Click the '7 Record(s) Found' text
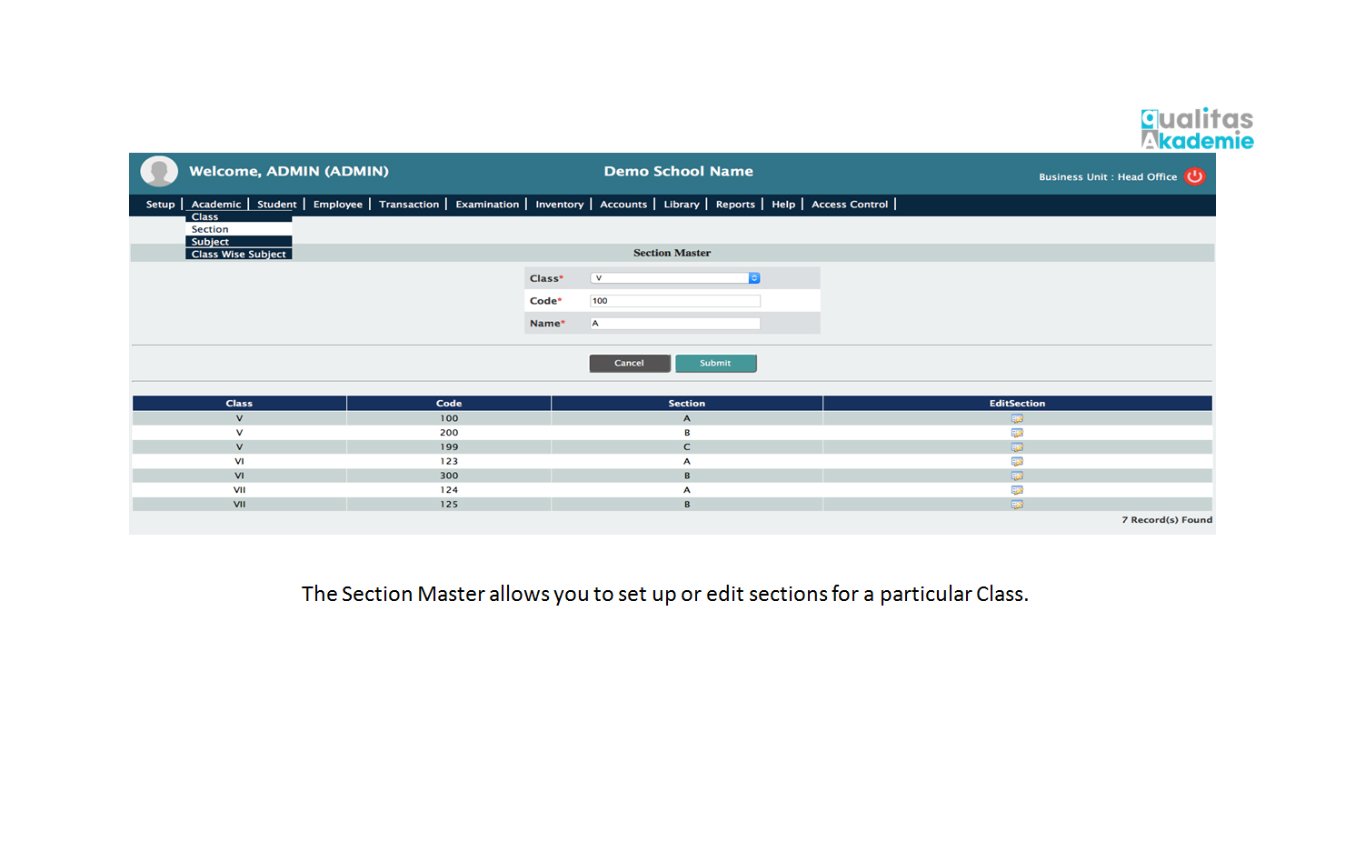 click(x=1166, y=520)
